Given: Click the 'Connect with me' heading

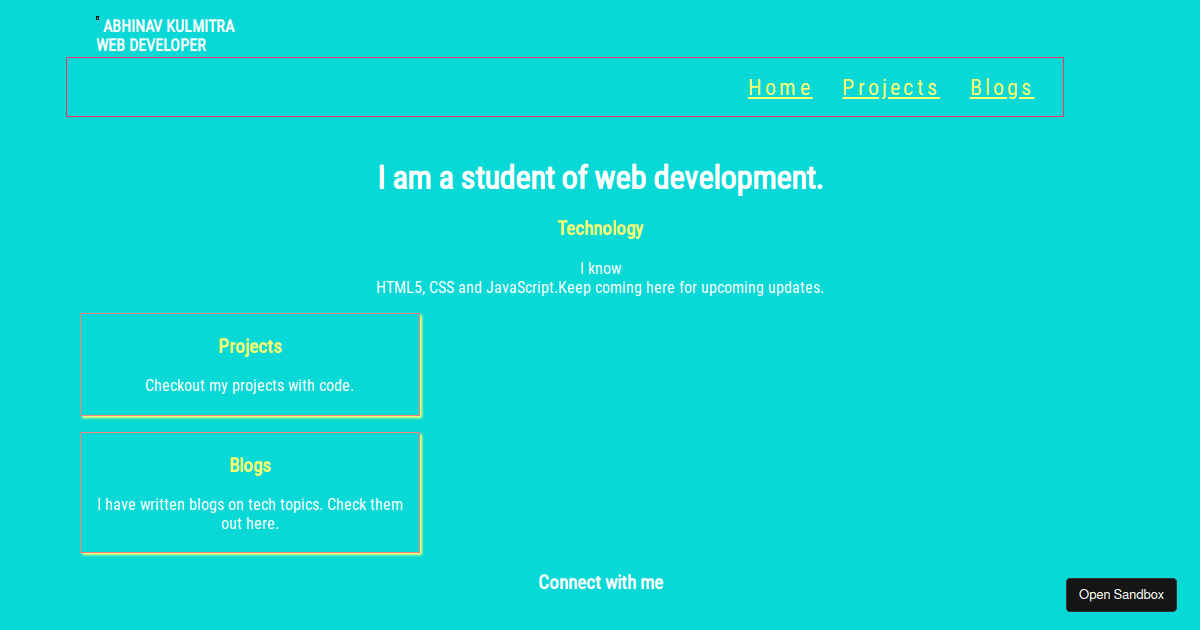Looking at the screenshot, I should [x=600, y=582].
